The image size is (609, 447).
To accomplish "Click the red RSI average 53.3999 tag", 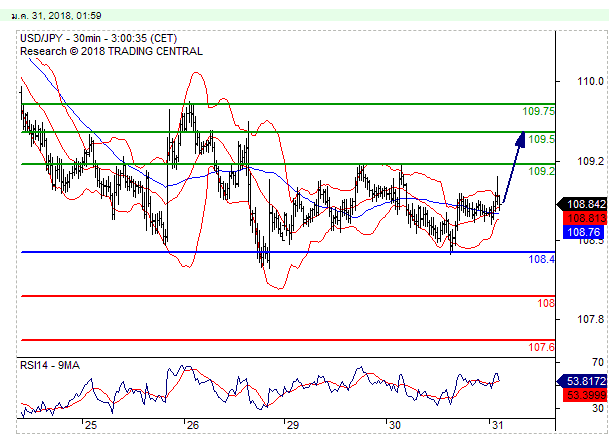I will click(582, 396).
